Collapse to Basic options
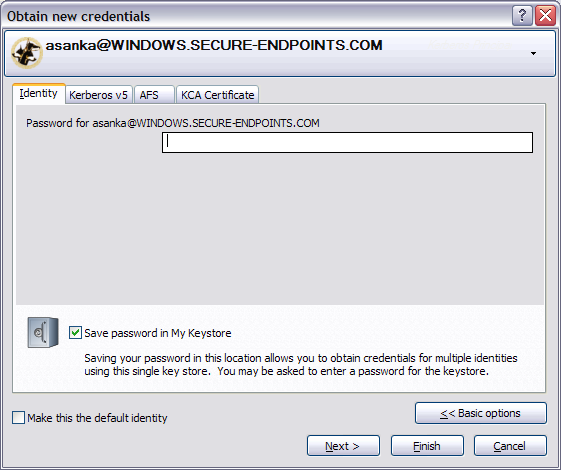The height and width of the screenshot is (470, 561). (481, 413)
